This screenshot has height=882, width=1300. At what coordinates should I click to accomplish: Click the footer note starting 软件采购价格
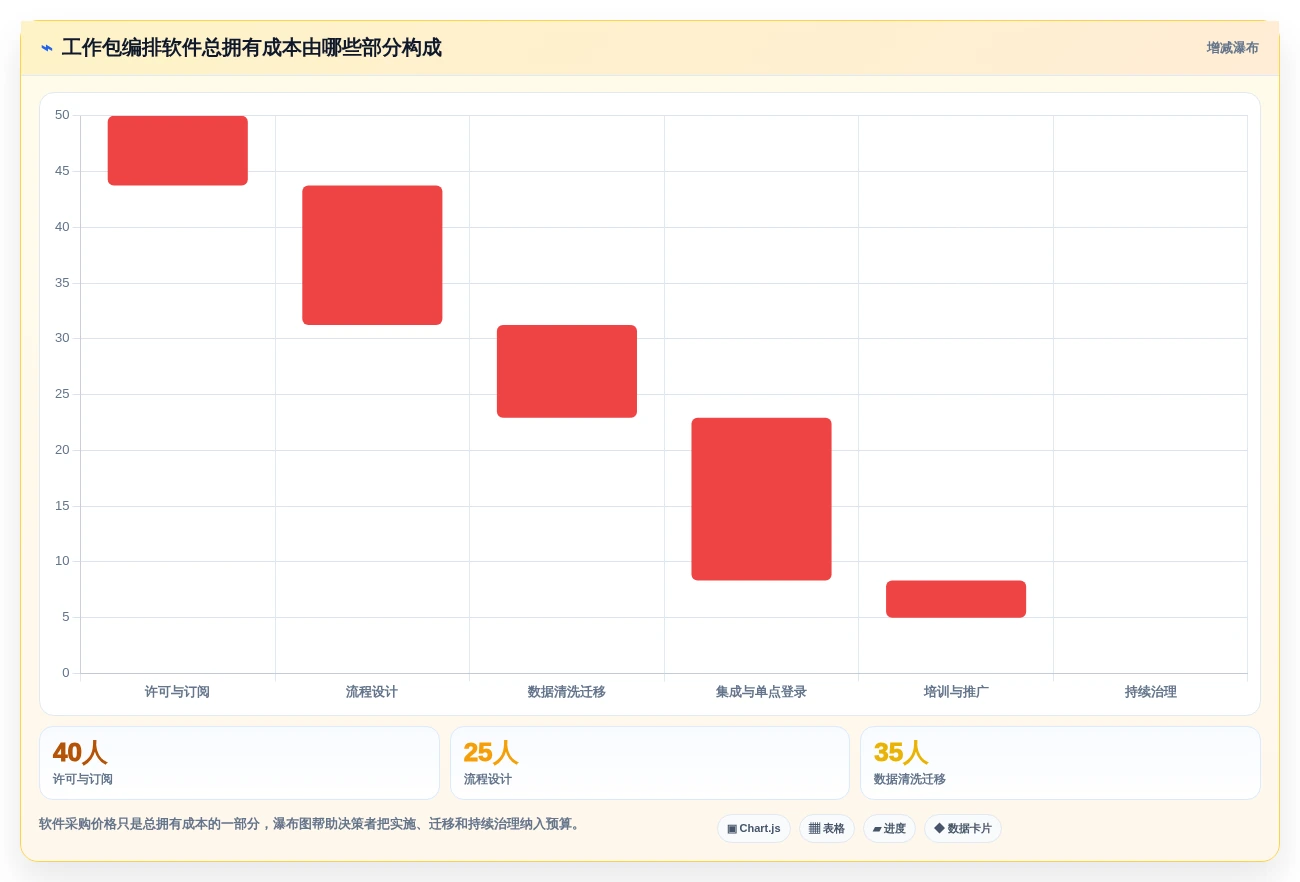[311, 824]
